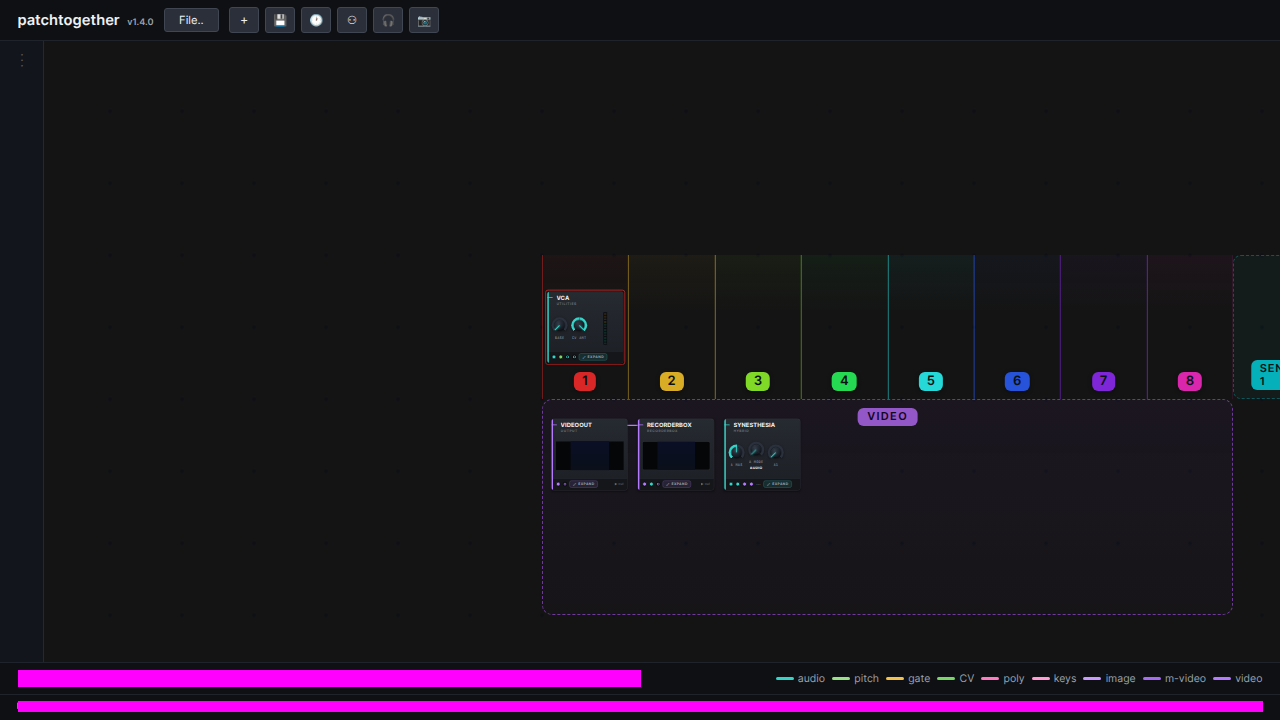The height and width of the screenshot is (720, 1280).
Task: Select channel 4 green badge
Action: click(844, 381)
